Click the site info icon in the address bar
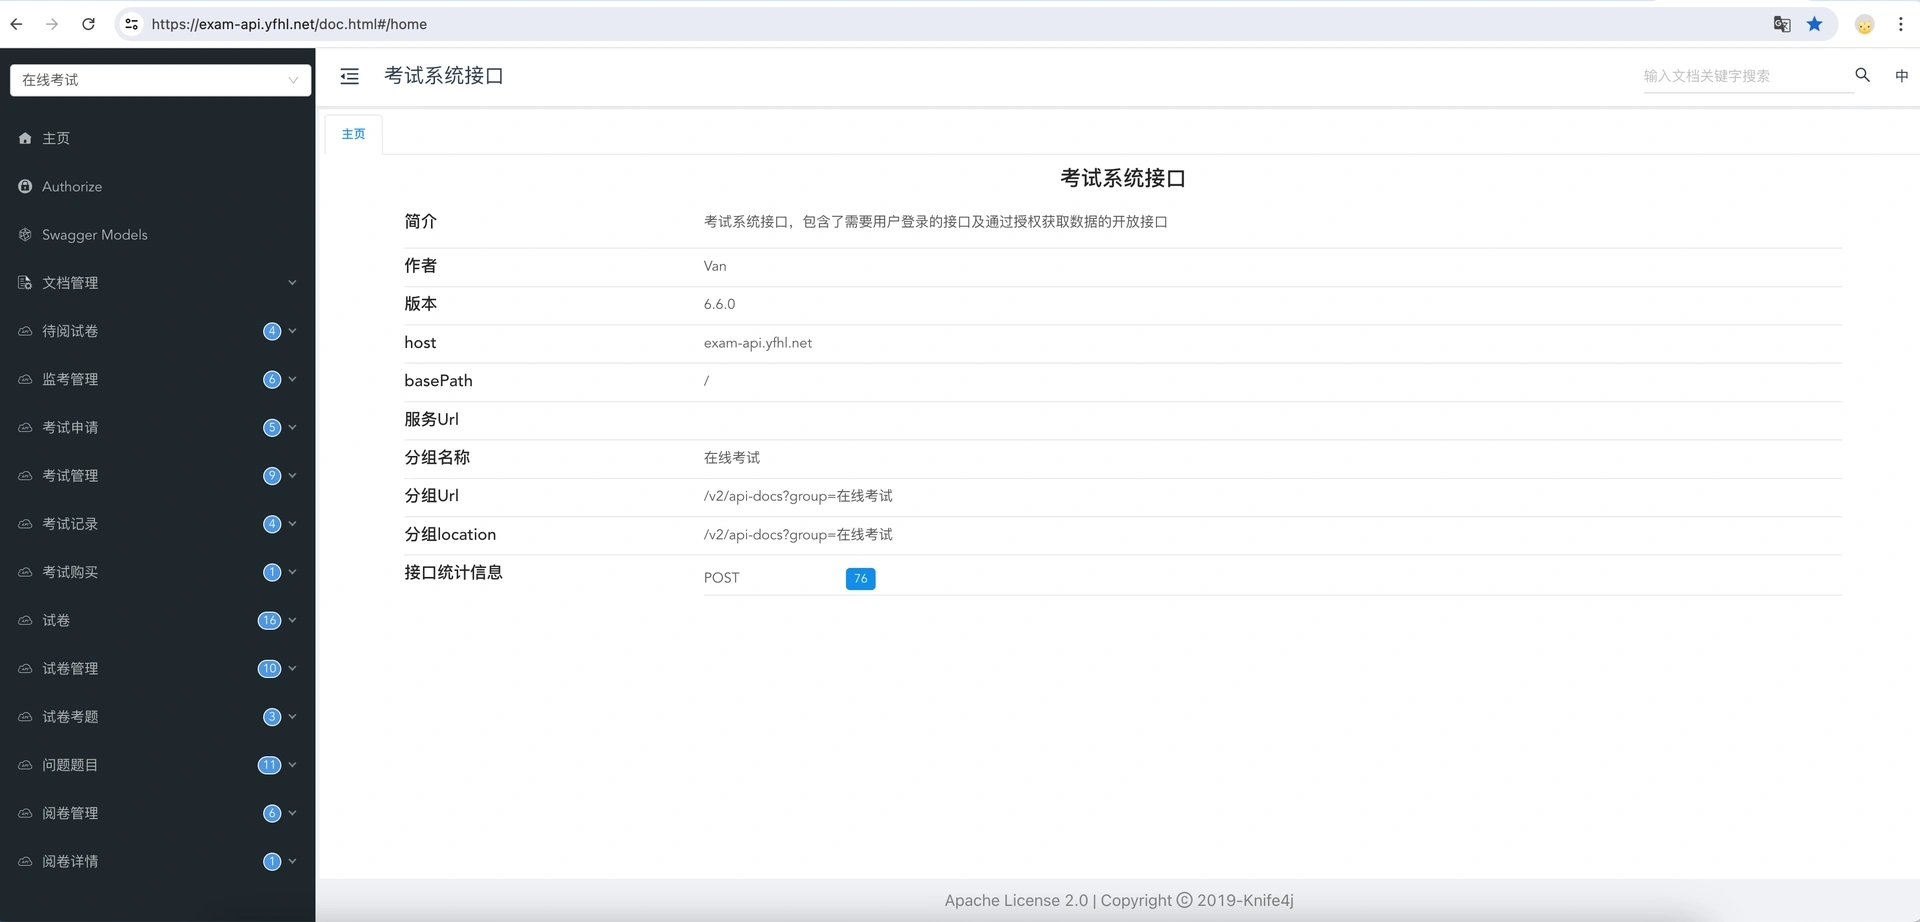The image size is (1920, 922). click(x=131, y=24)
